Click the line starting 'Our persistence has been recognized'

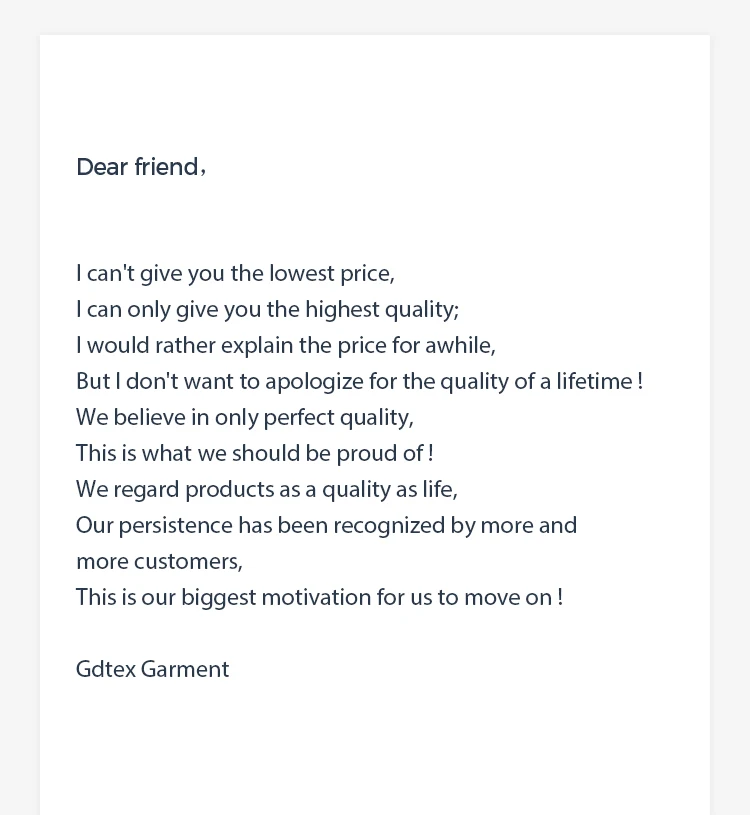click(x=326, y=526)
